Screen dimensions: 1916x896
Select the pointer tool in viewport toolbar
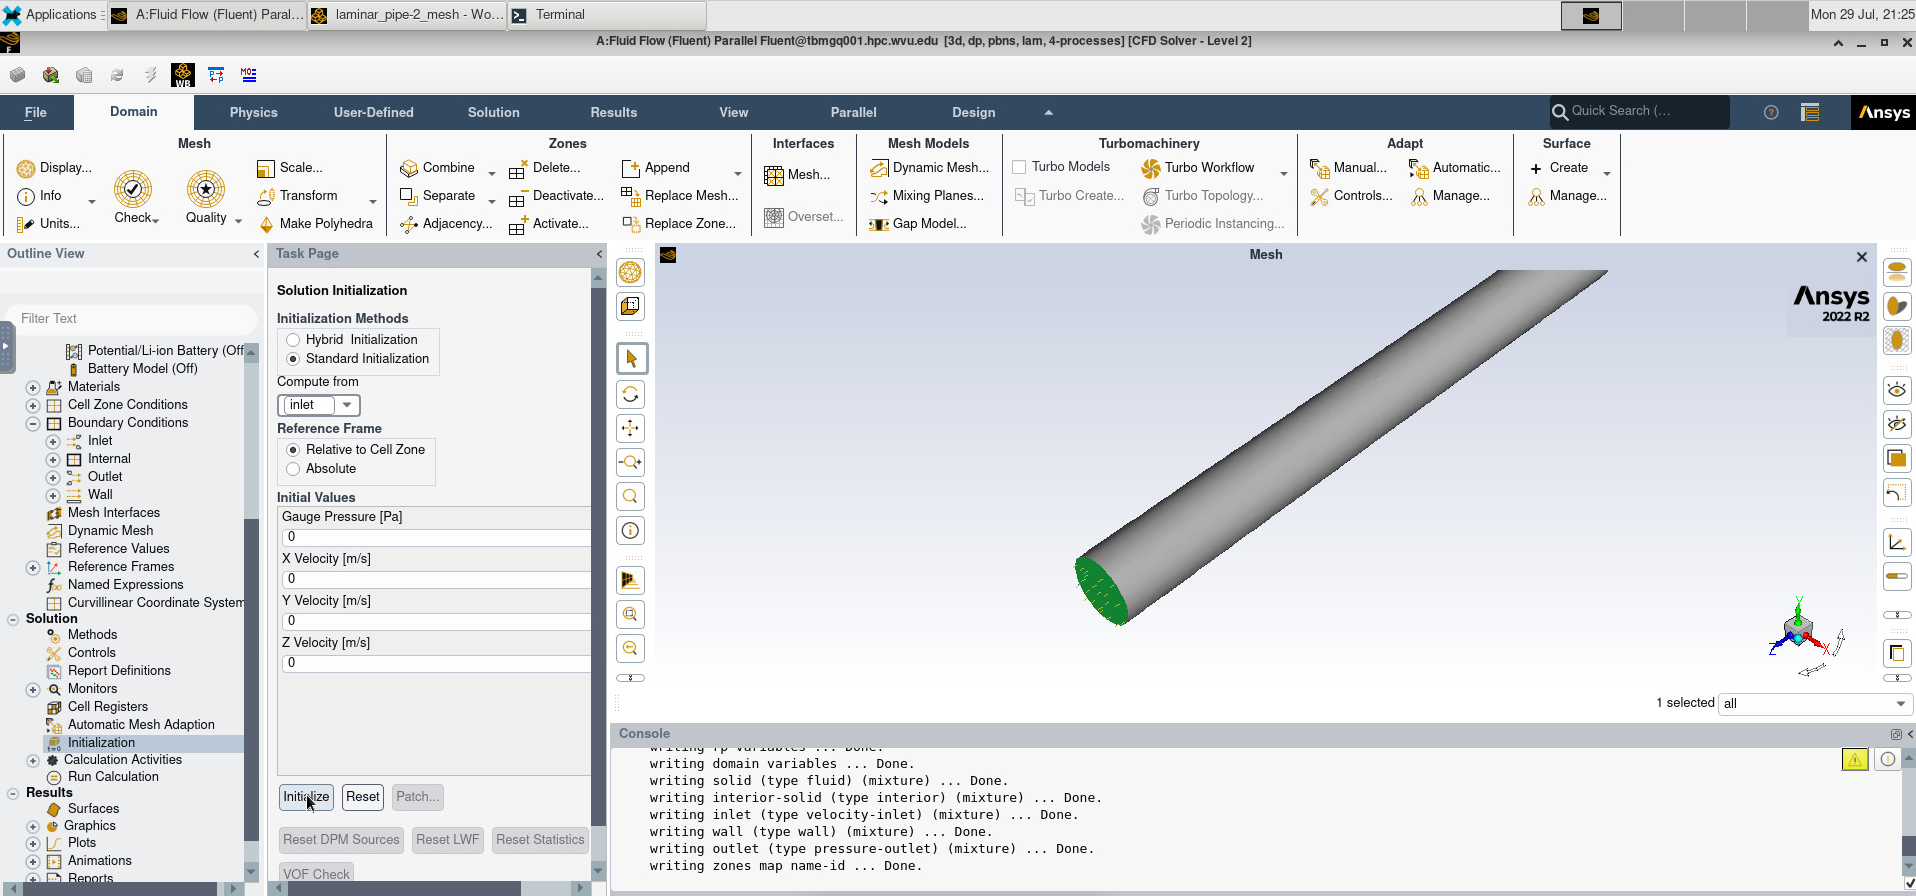coord(631,358)
